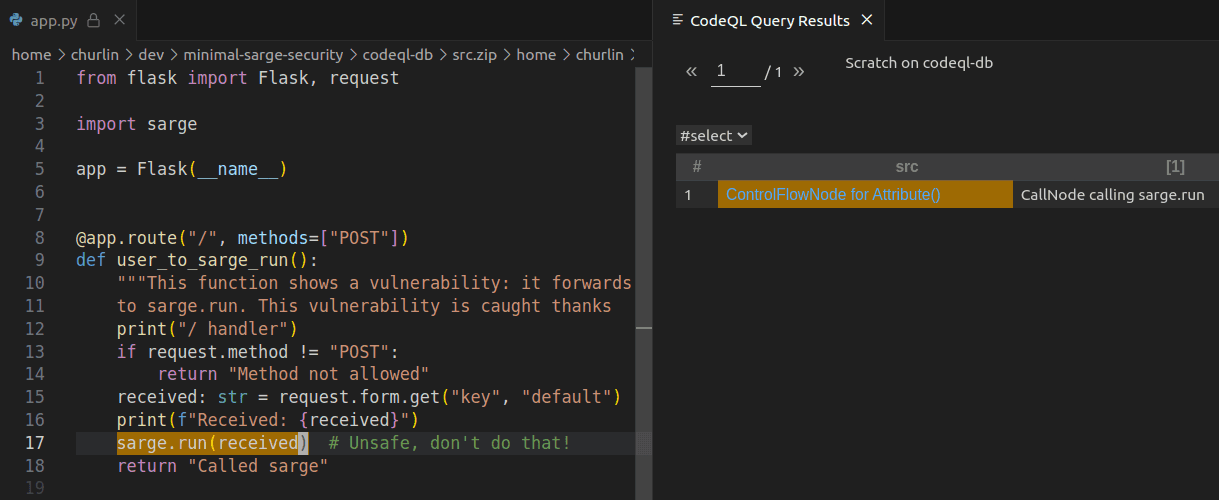Go to previous results page arrow
This screenshot has height=500, width=1219.
click(691, 71)
